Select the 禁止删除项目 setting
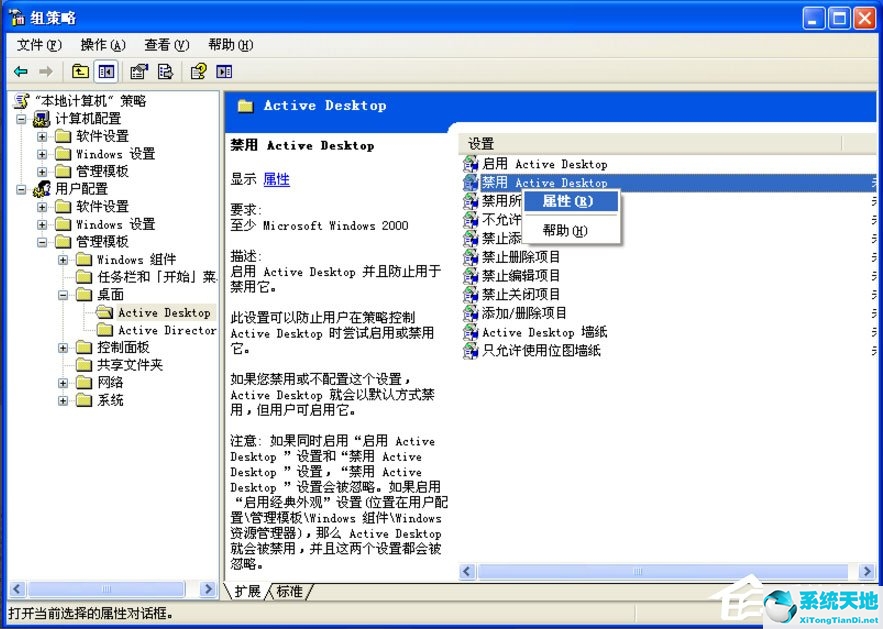883x629 pixels. pos(520,257)
